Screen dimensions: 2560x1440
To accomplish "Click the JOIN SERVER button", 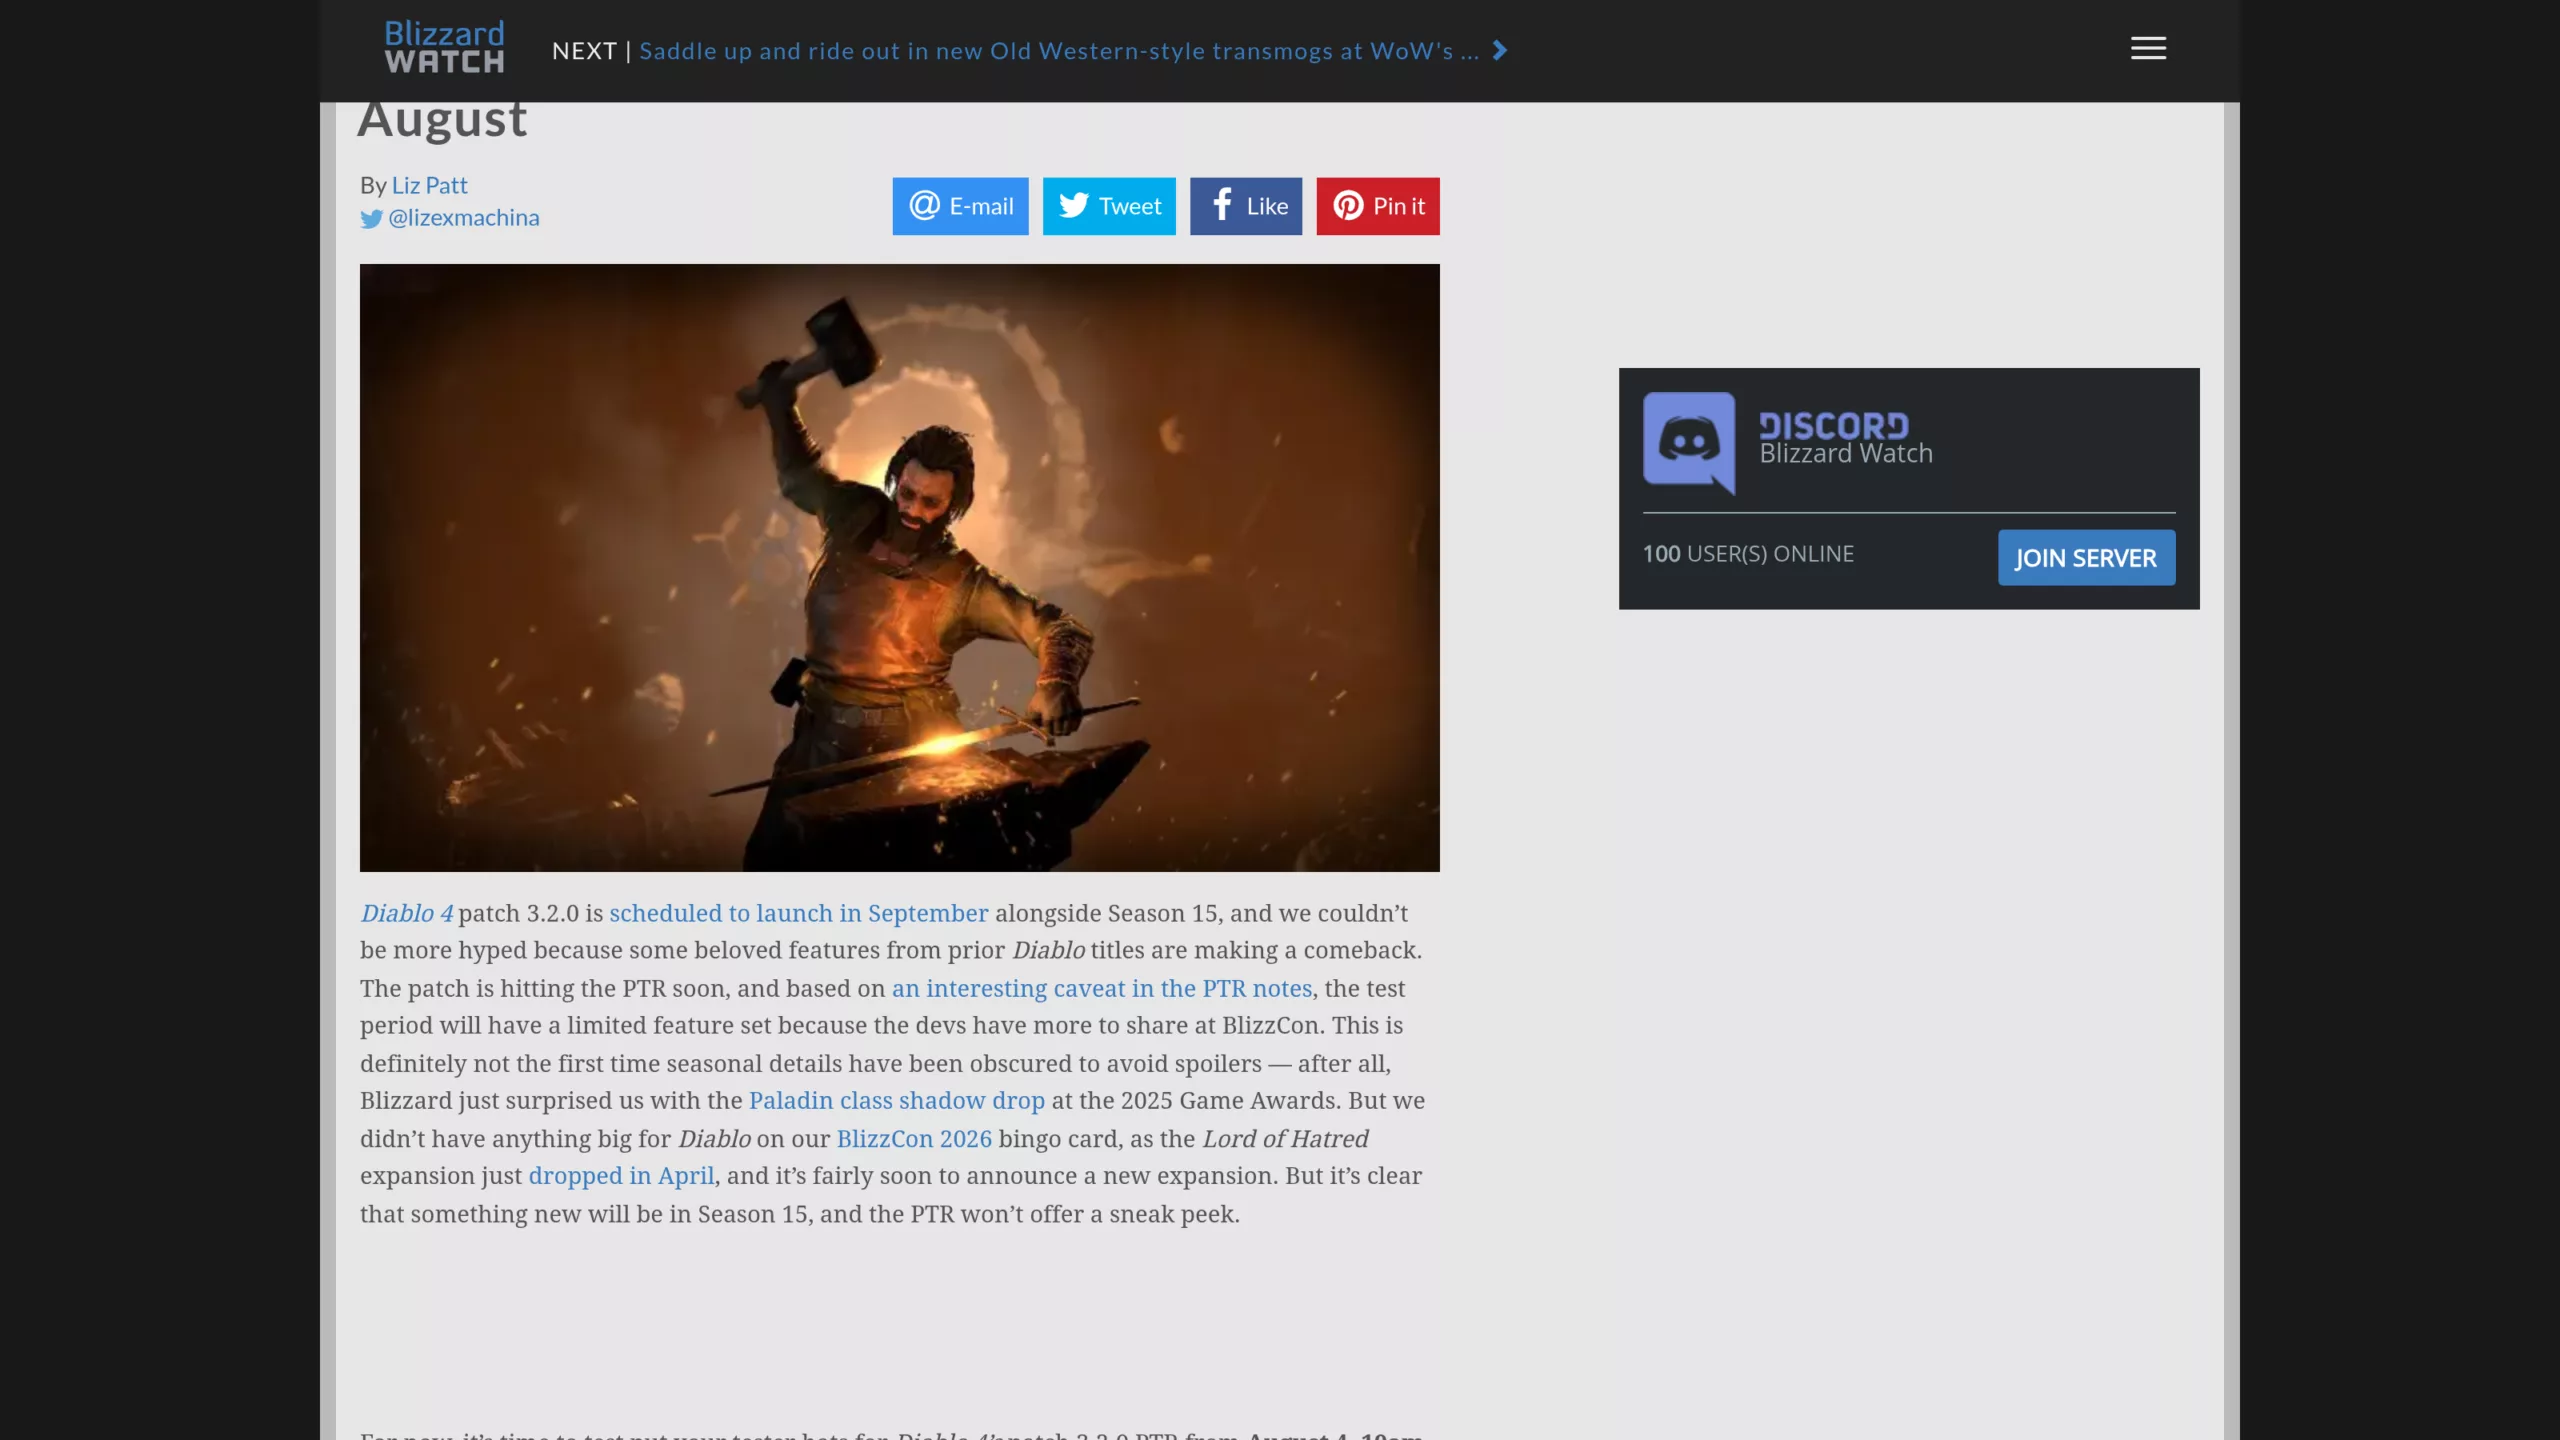I will [2086, 558].
